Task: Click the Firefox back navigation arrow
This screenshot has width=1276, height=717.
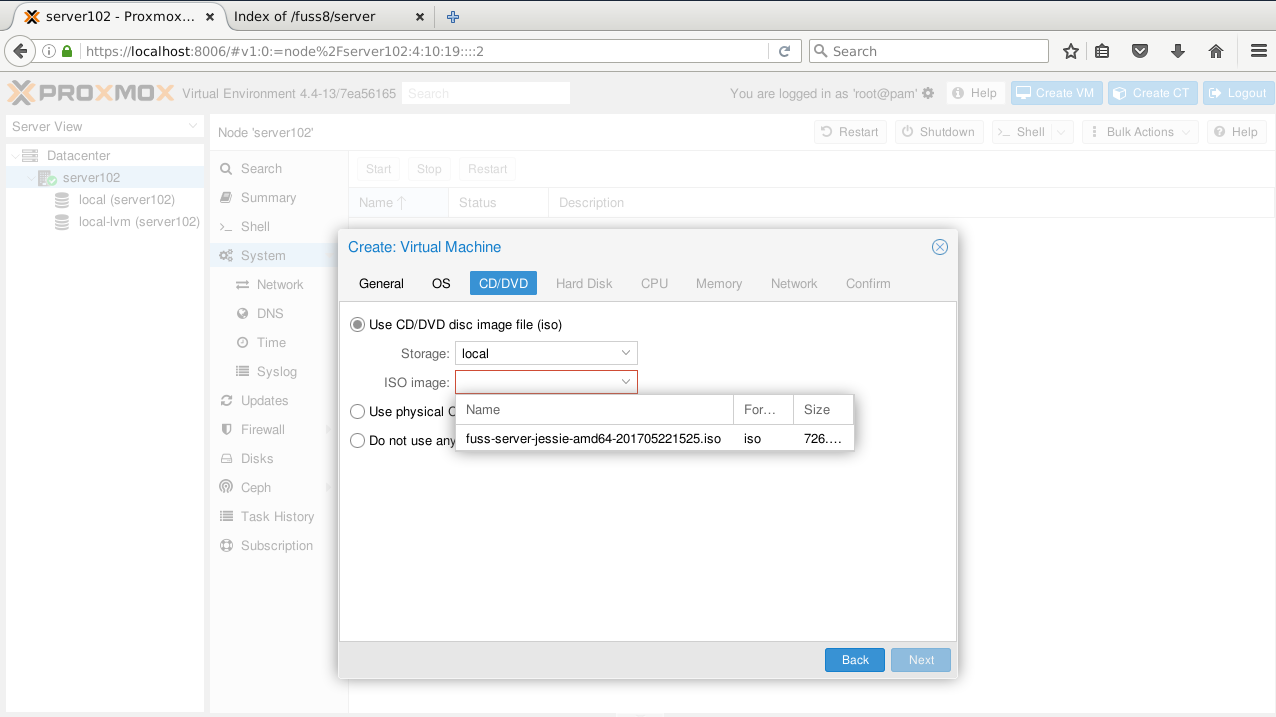Action: point(19,51)
